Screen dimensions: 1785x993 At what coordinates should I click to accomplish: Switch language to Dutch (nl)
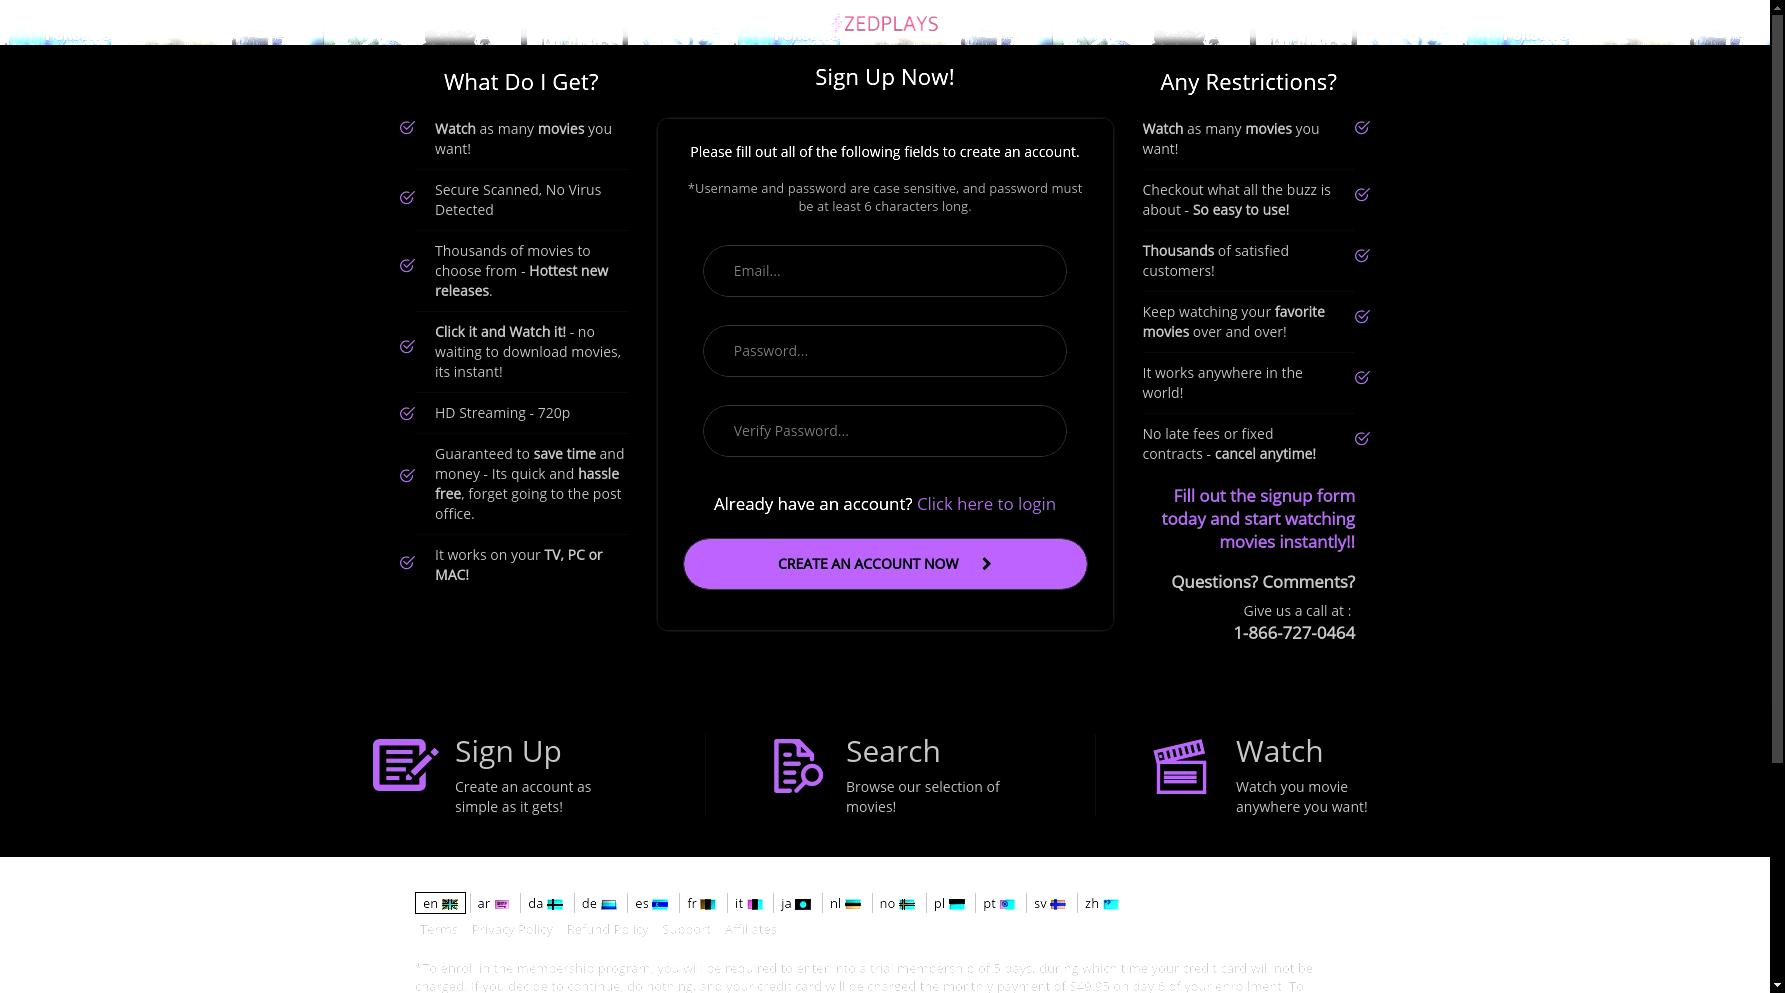coord(845,904)
